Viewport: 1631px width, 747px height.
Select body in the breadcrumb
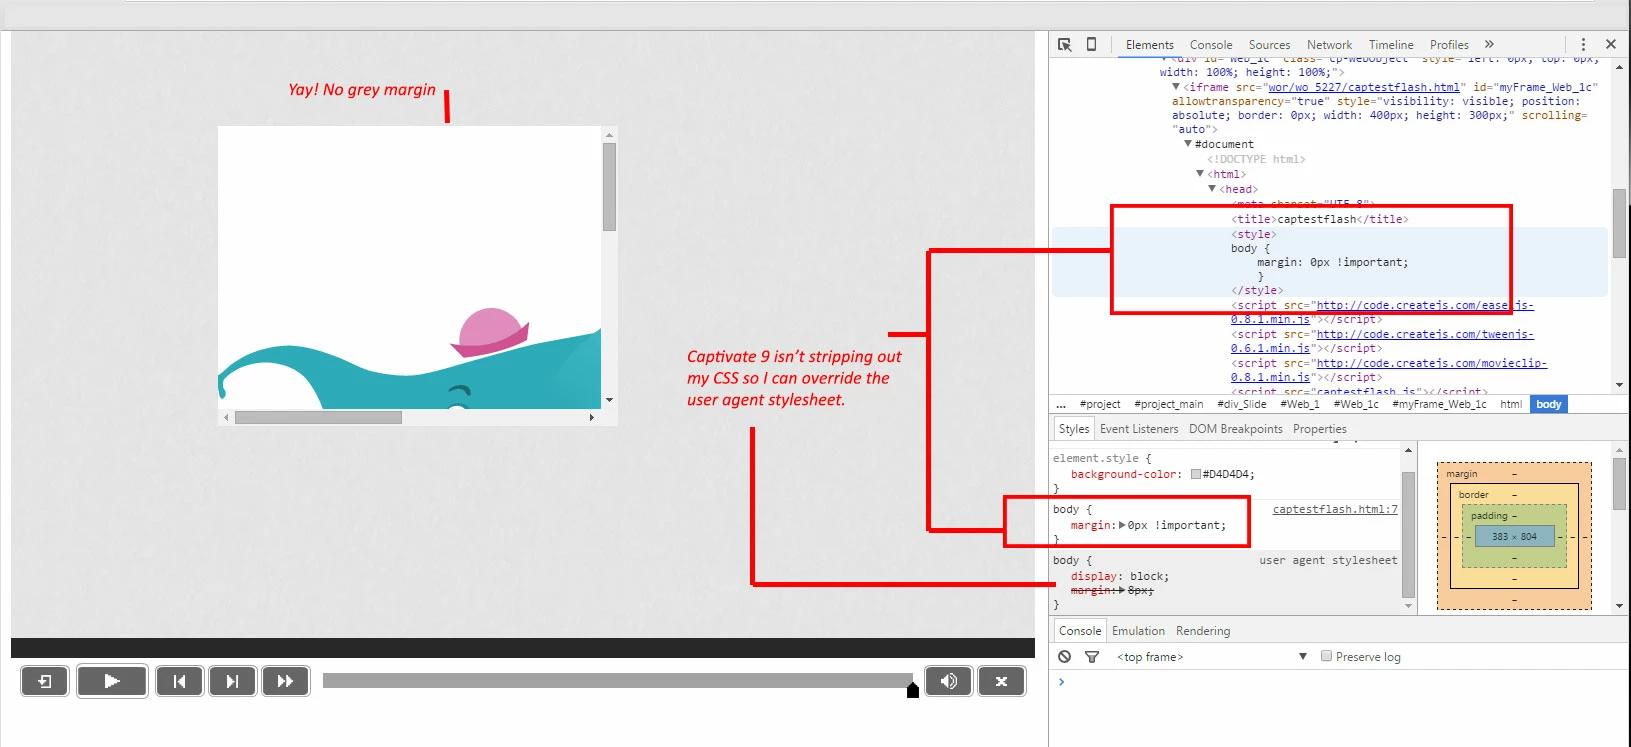click(1549, 404)
